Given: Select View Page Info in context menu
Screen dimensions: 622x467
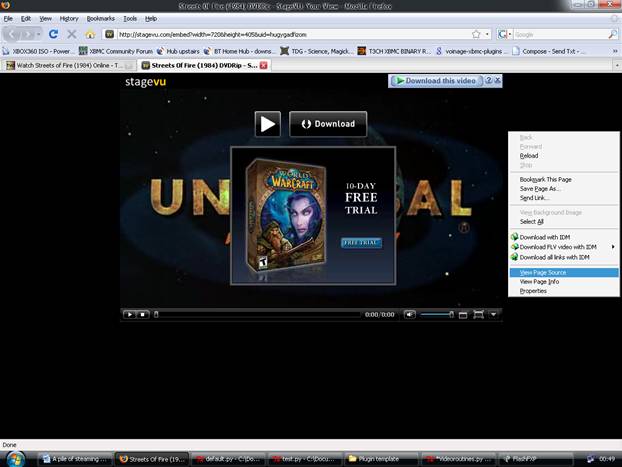Looking at the screenshot, I should [564, 282].
